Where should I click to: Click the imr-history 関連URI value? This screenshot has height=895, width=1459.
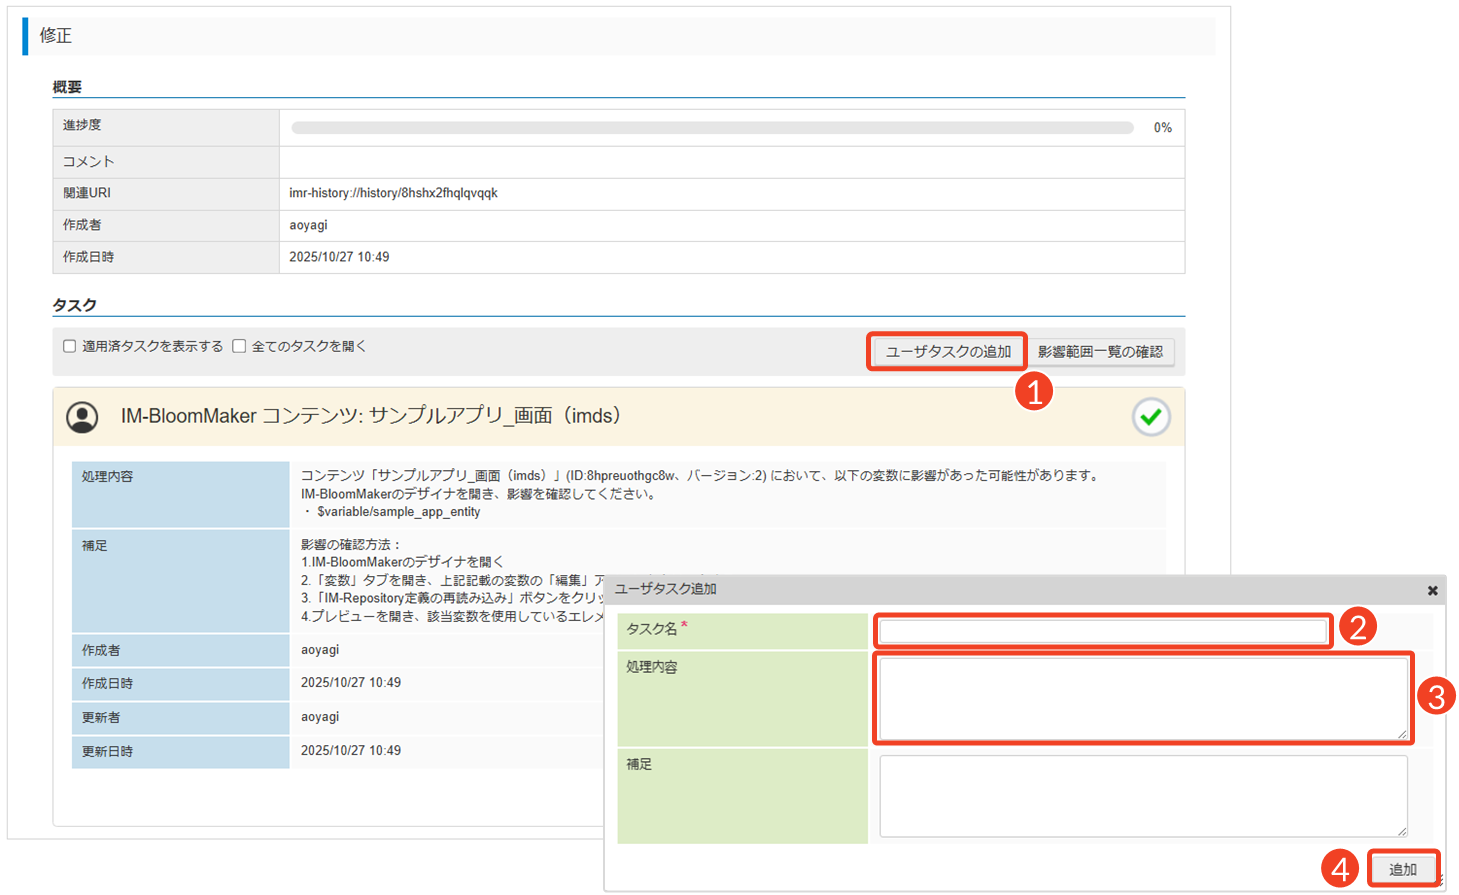(393, 193)
